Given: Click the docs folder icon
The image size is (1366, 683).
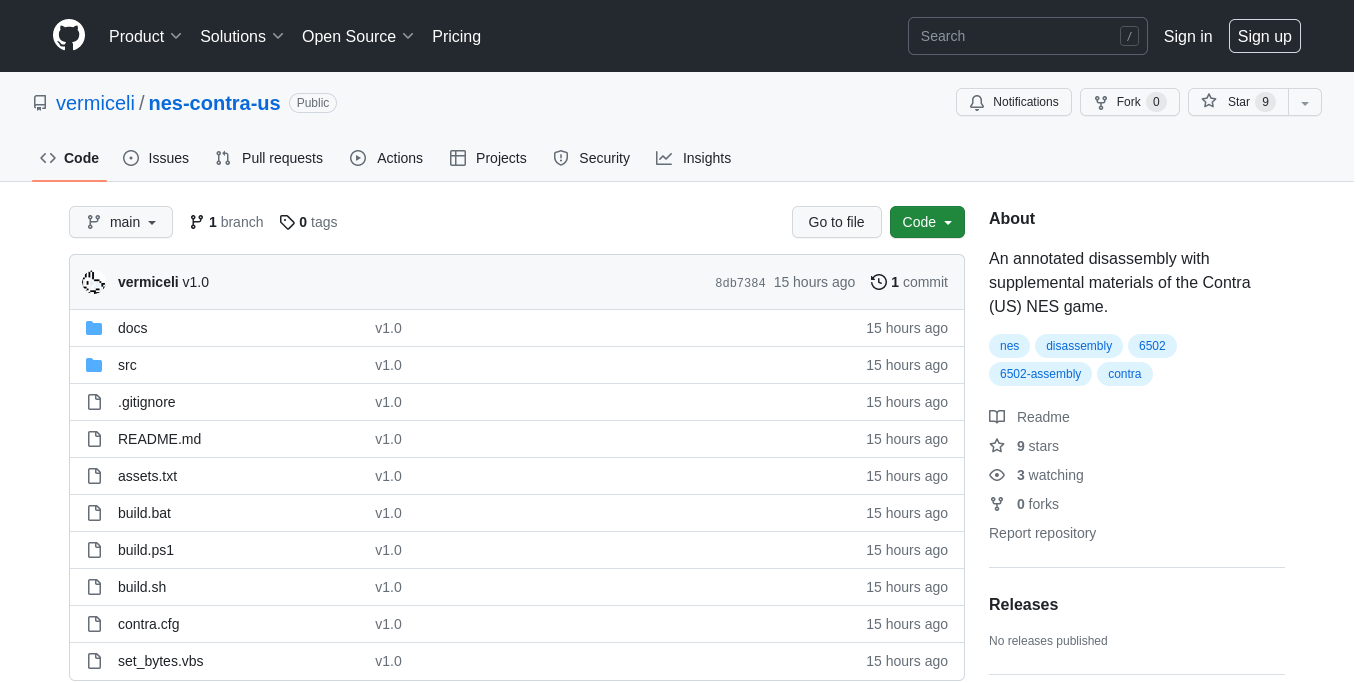Looking at the screenshot, I should pyautogui.click(x=94, y=328).
